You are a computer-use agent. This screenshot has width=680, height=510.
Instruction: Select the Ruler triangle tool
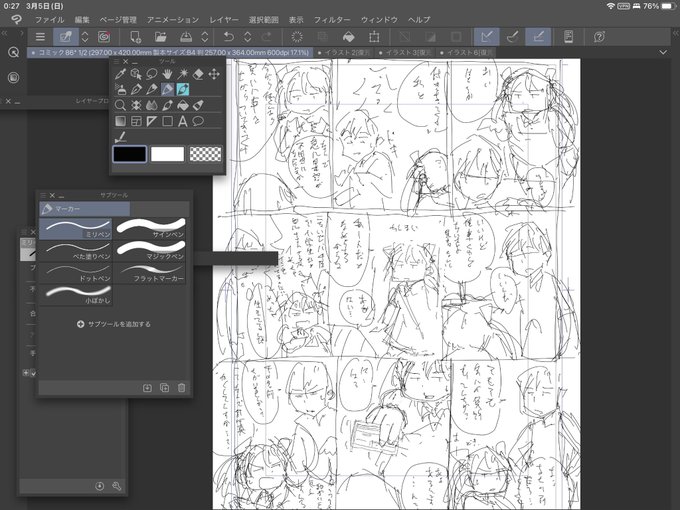click(151, 121)
